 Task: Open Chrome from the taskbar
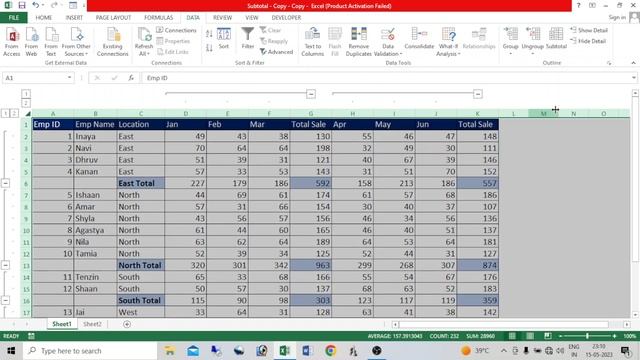pos(331,351)
